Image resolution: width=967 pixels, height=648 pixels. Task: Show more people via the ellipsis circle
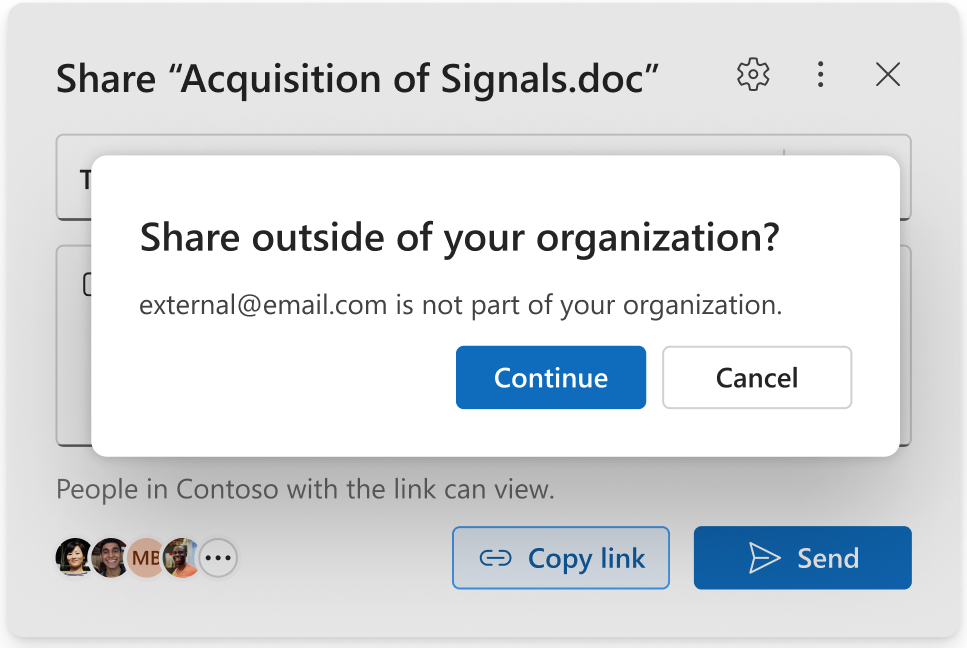point(218,558)
